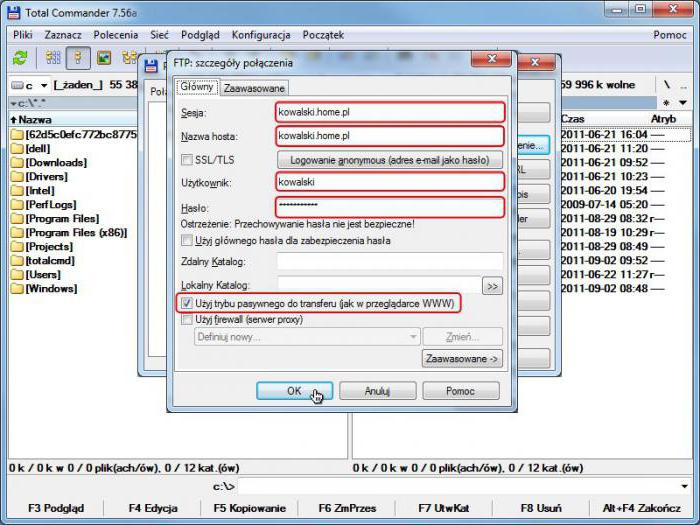Click the F3 Podgląd button

pyautogui.click(x=56, y=508)
